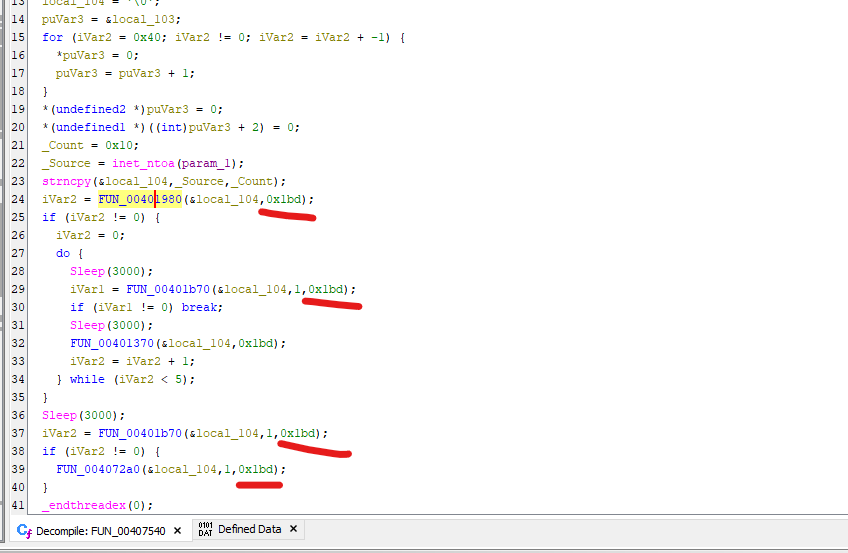Screen dimensions: 848x553
Task: Select the Decompile: FUN_00407540 tab
Action: 102,530
